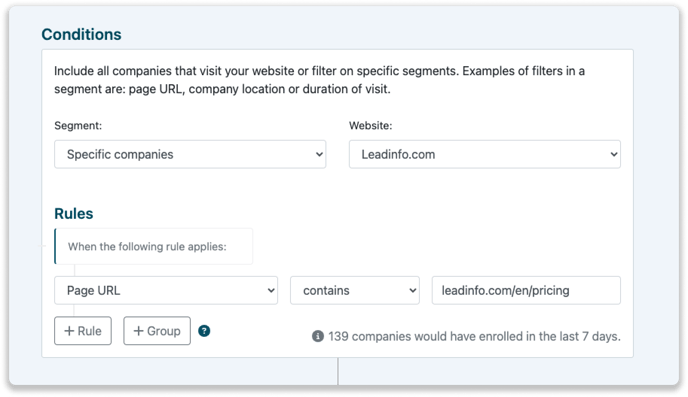Click the Segment dropdown chevron arrow
Image resolution: width=688 pixels, height=397 pixels.
tap(319, 154)
